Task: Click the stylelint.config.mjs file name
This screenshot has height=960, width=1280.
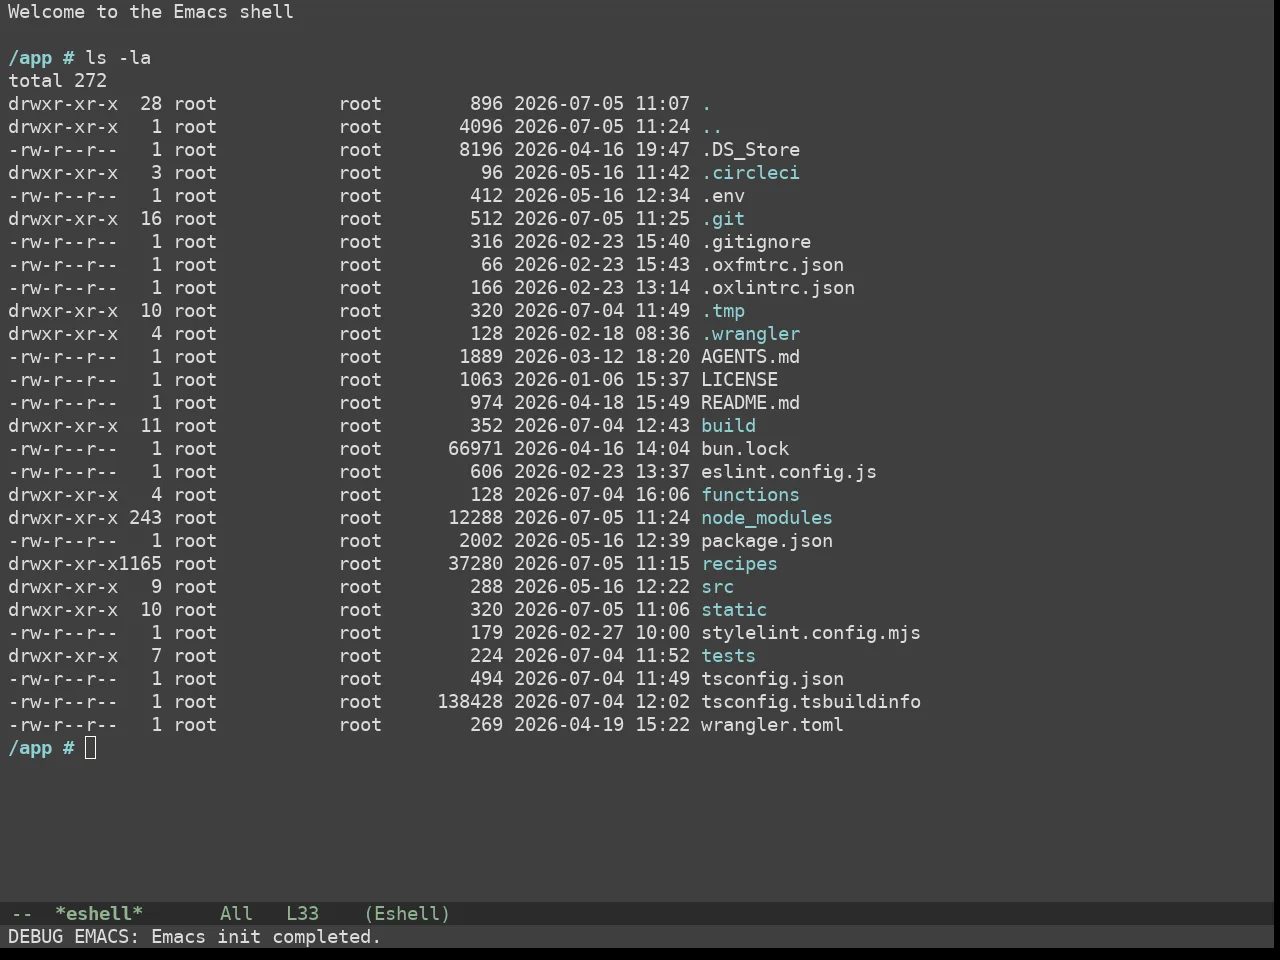Action: pos(811,633)
